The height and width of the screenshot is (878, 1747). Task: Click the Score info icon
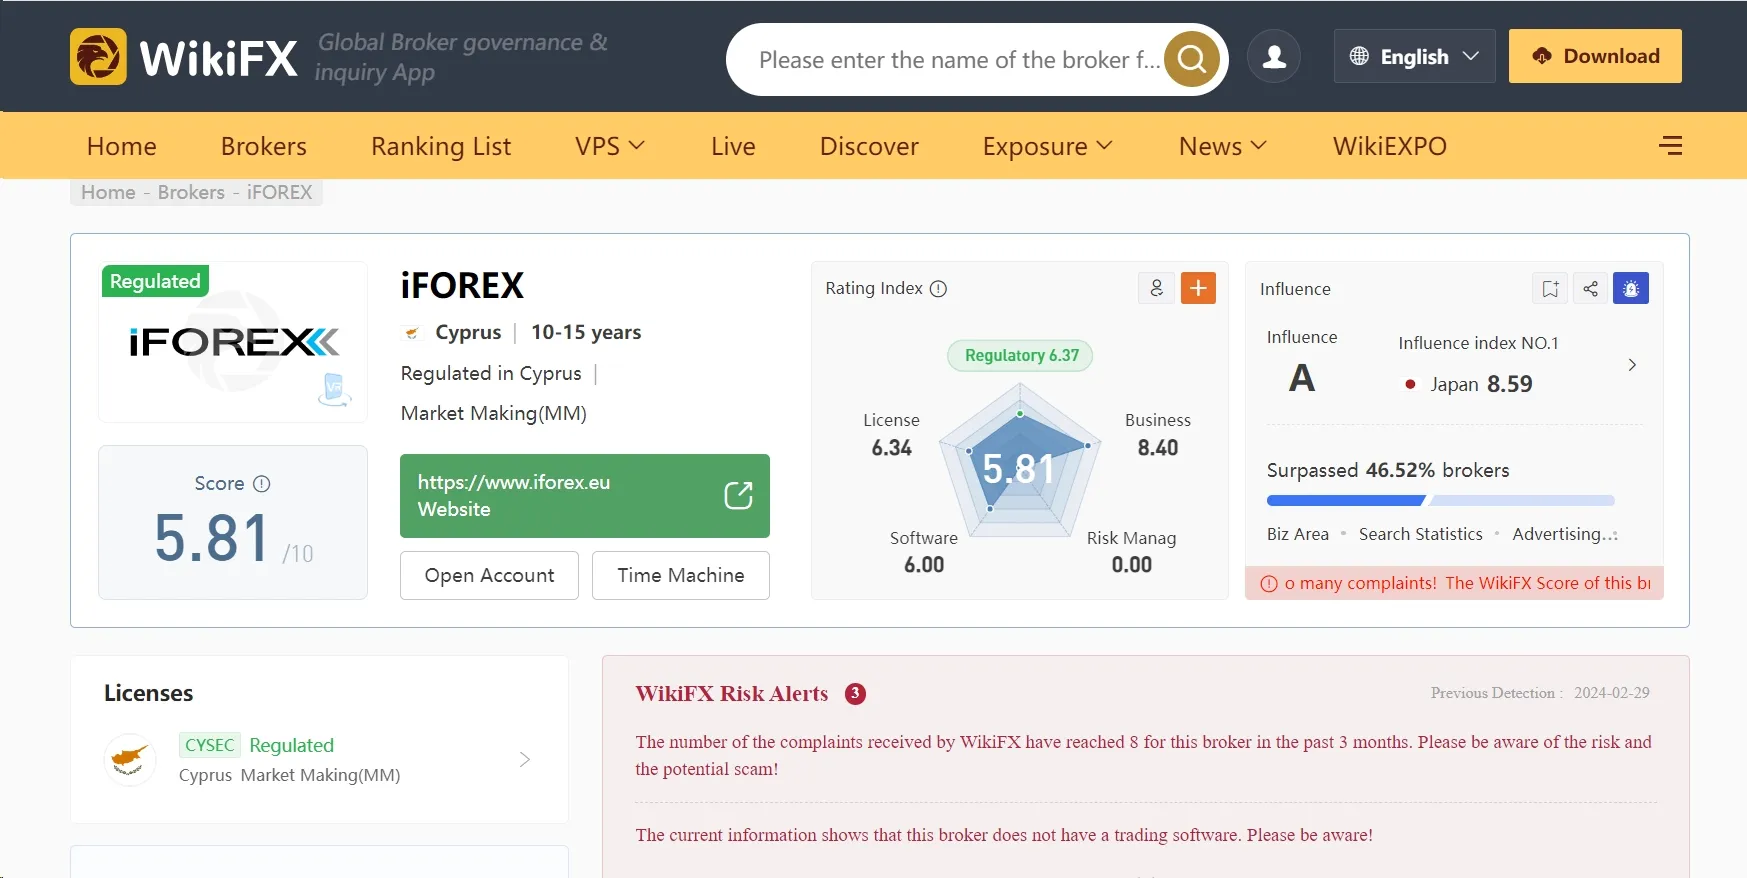pyautogui.click(x=262, y=484)
